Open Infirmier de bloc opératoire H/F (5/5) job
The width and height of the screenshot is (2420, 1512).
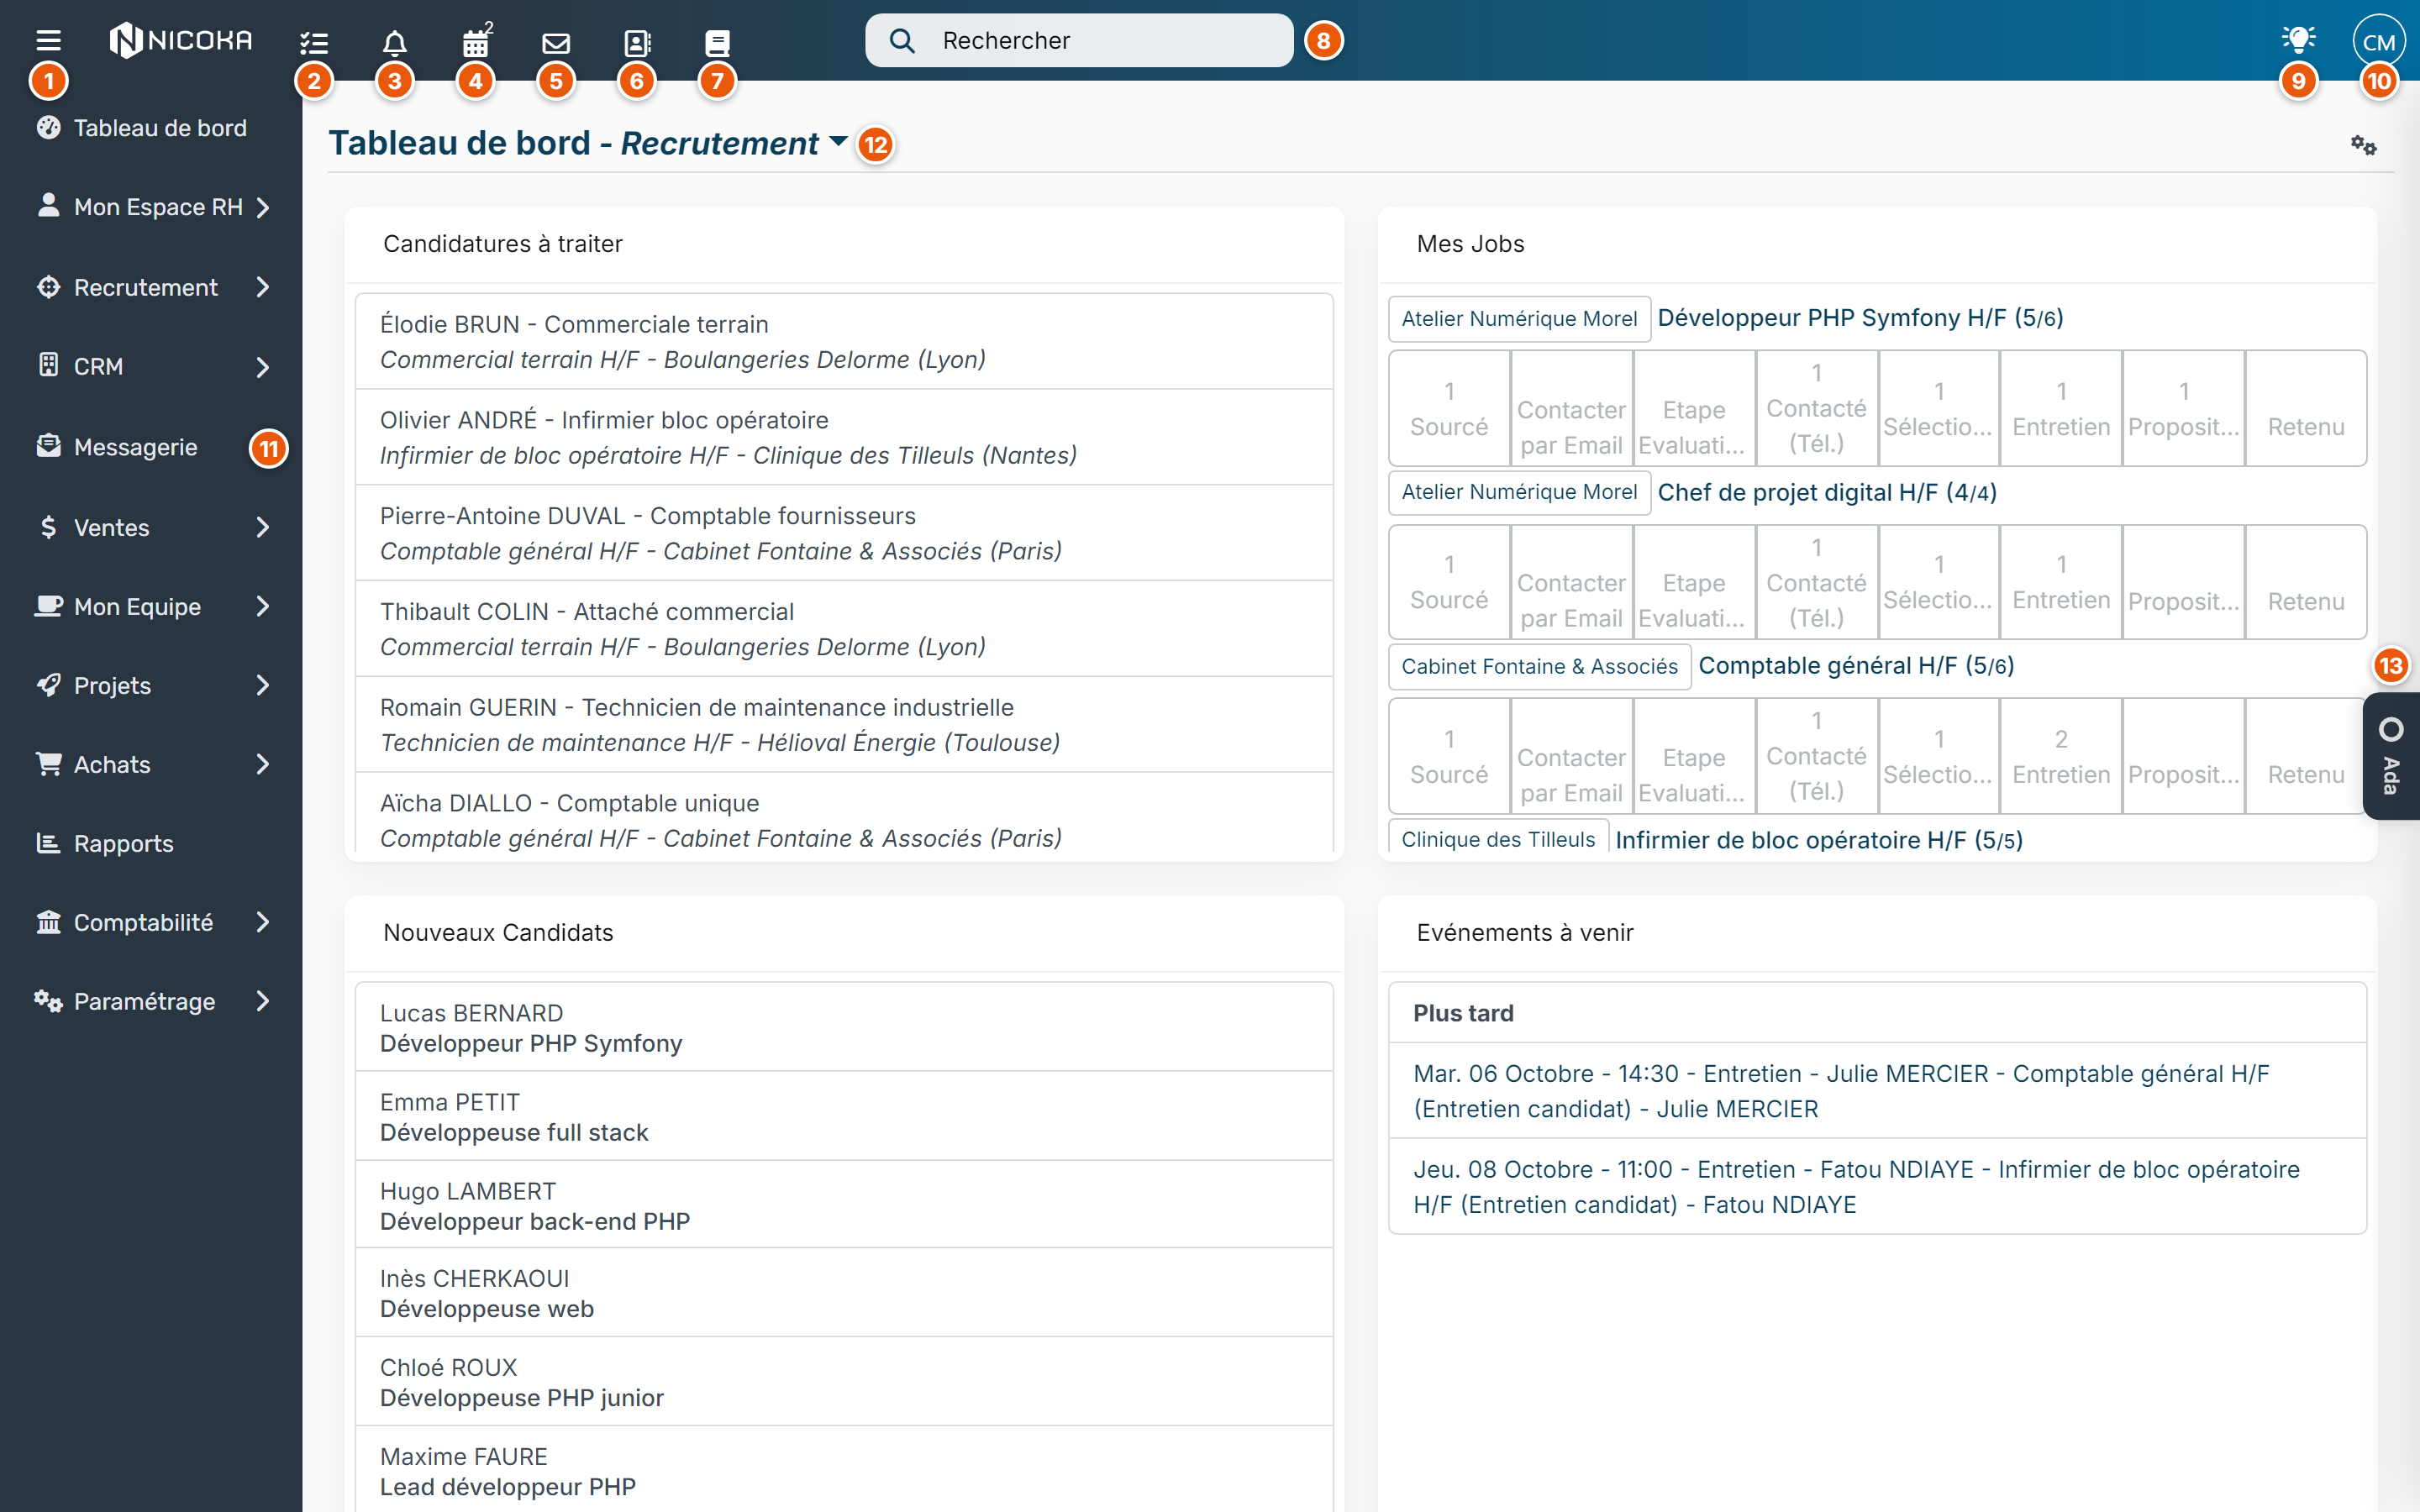pyautogui.click(x=1819, y=840)
